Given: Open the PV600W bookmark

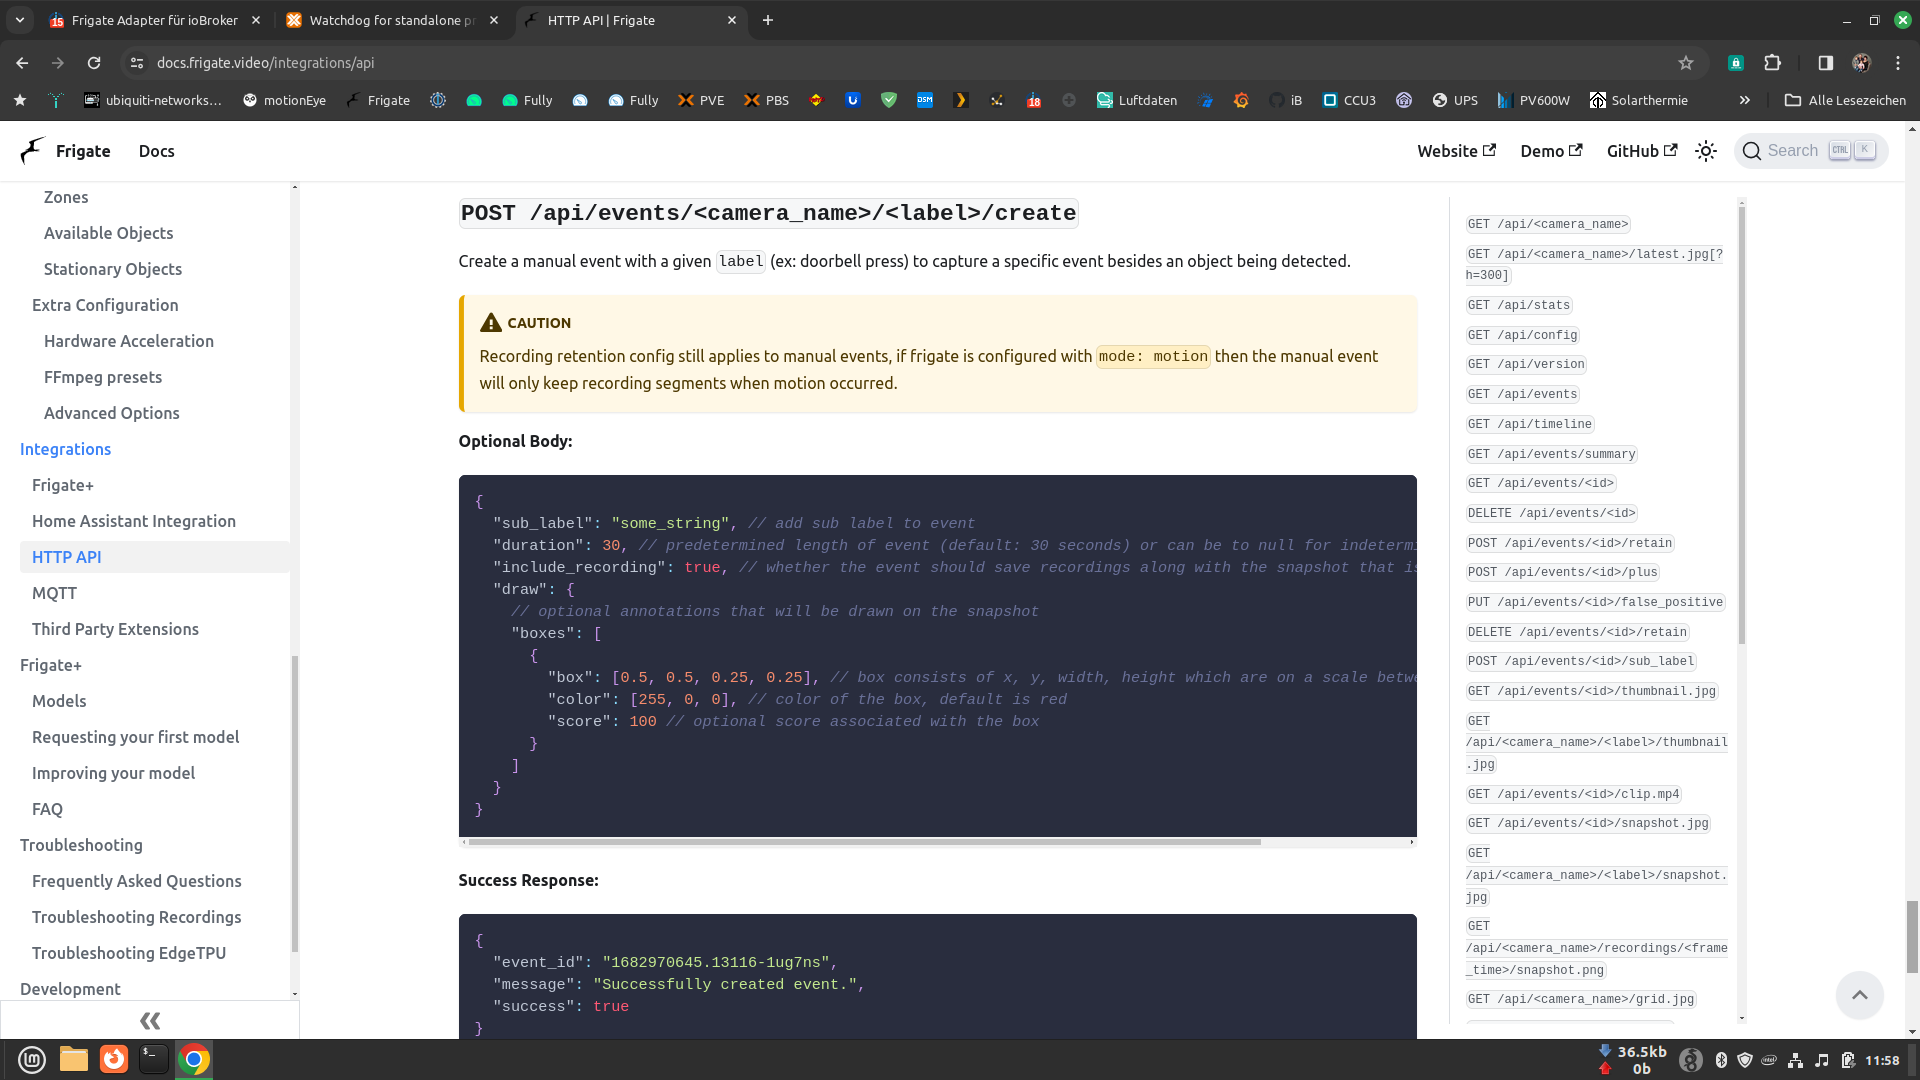Looking at the screenshot, I should 1533,100.
